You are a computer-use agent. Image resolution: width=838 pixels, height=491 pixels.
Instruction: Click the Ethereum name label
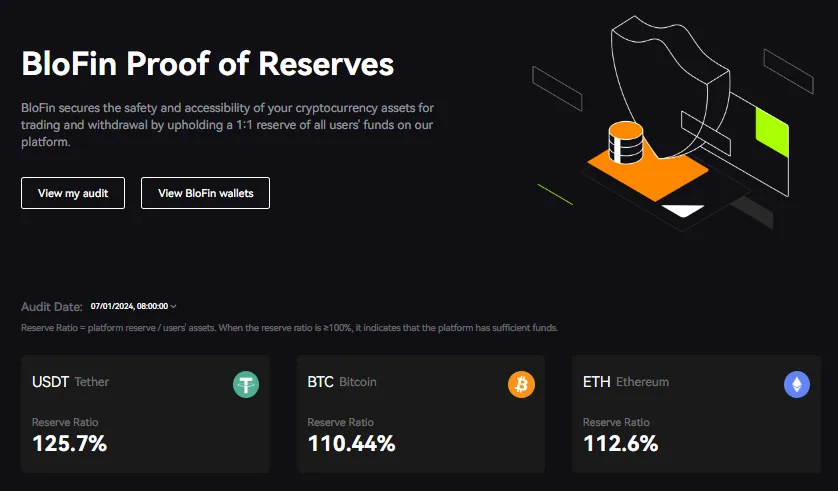pyautogui.click(x=643, y=382)
